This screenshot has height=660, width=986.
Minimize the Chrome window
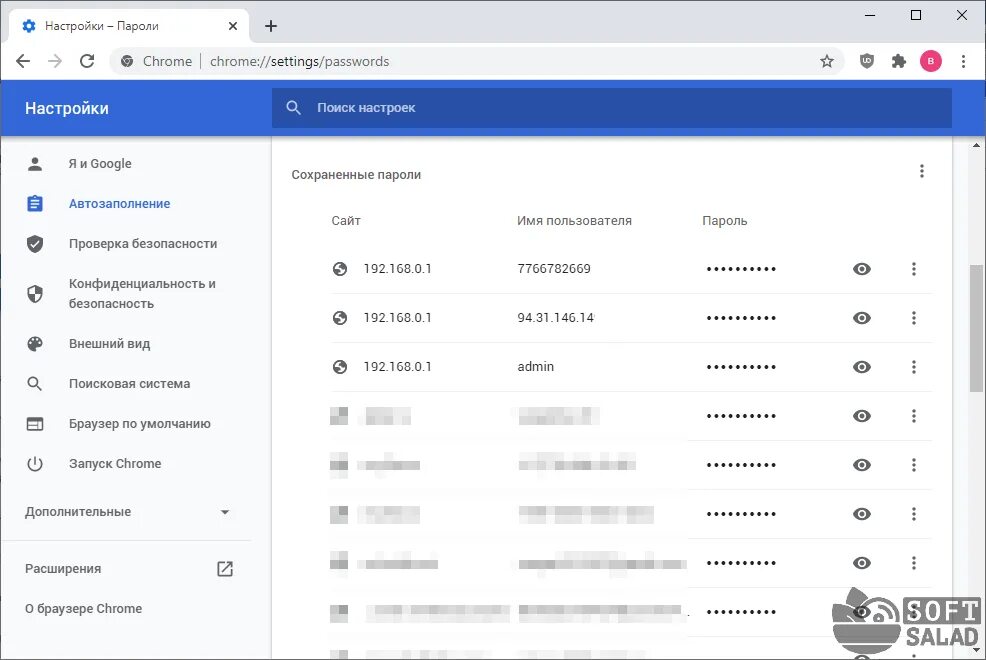[x=870, y=15]
